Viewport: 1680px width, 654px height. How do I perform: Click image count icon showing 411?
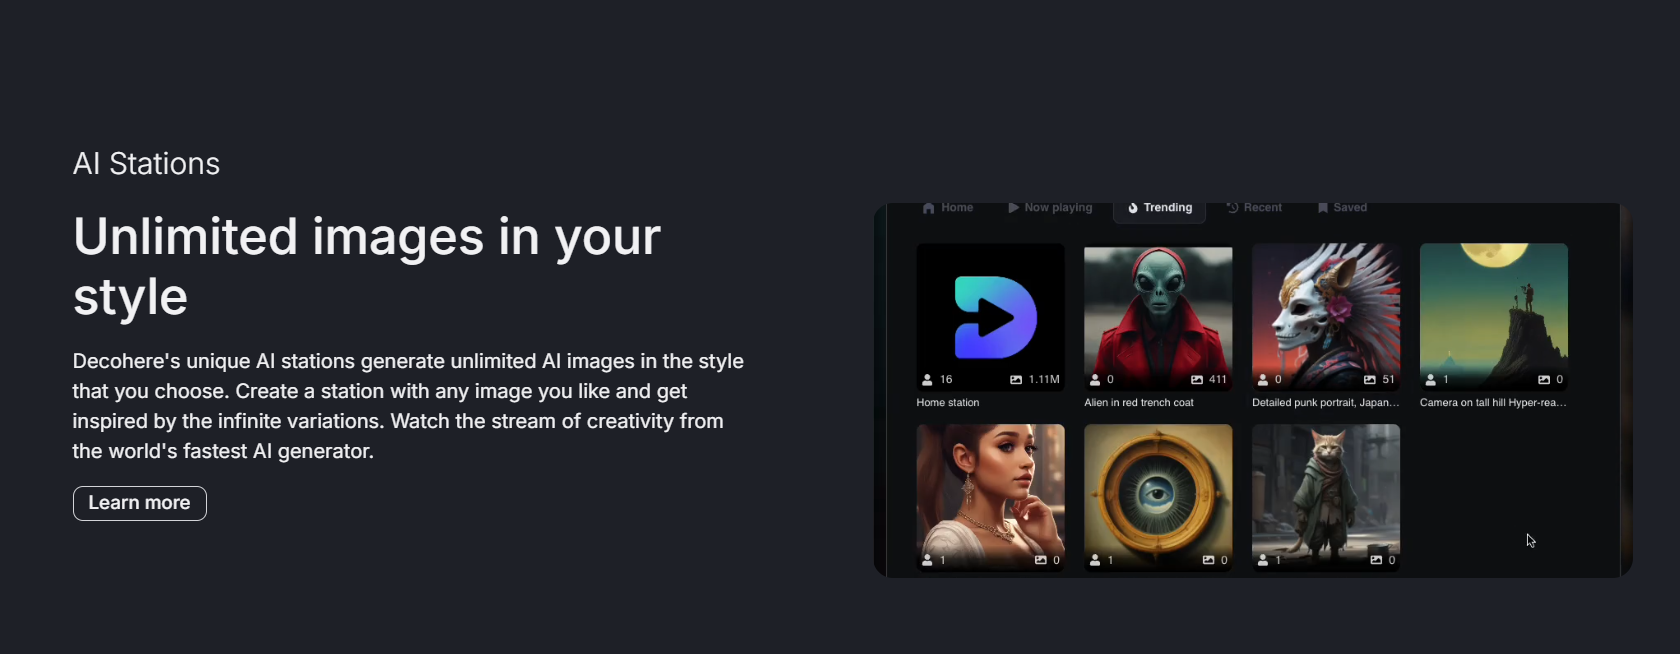(x=1197, y=380)
